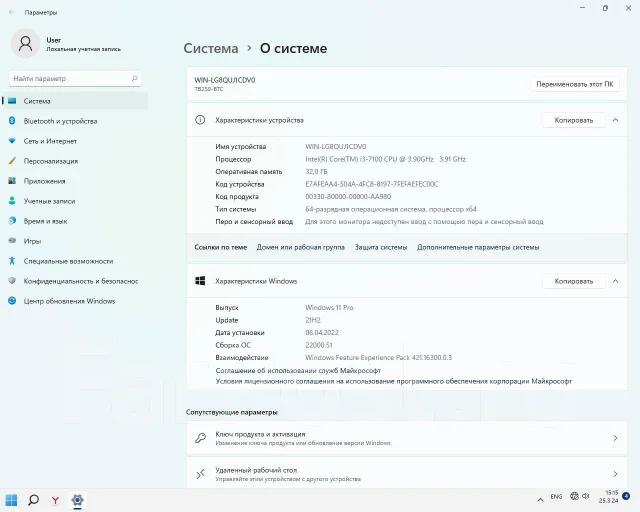Image resolution: width=640 pixels, height=512 pixels.
Task: Click Settings gear on the taskbar
Action: coord(77,500)
